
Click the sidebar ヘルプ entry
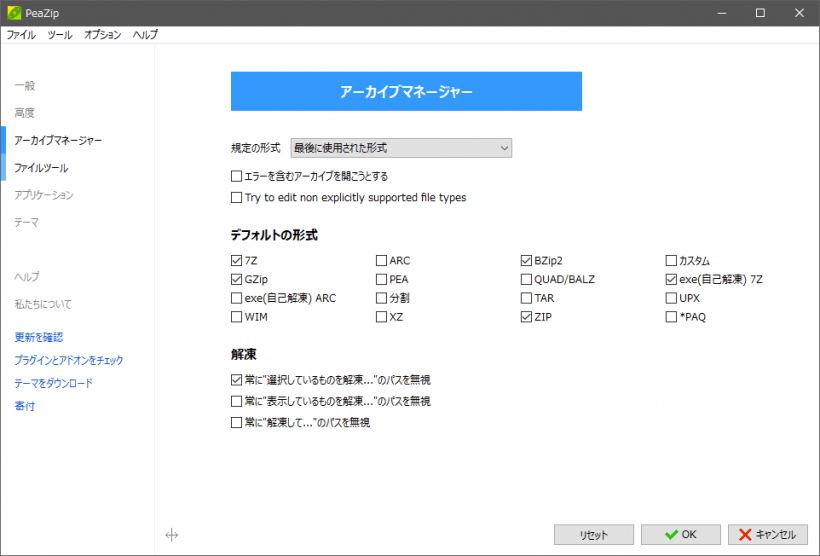[27, 277]
